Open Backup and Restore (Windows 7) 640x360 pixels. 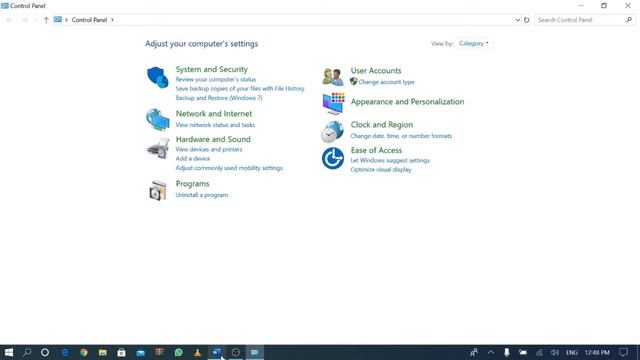tap(219, 98)
